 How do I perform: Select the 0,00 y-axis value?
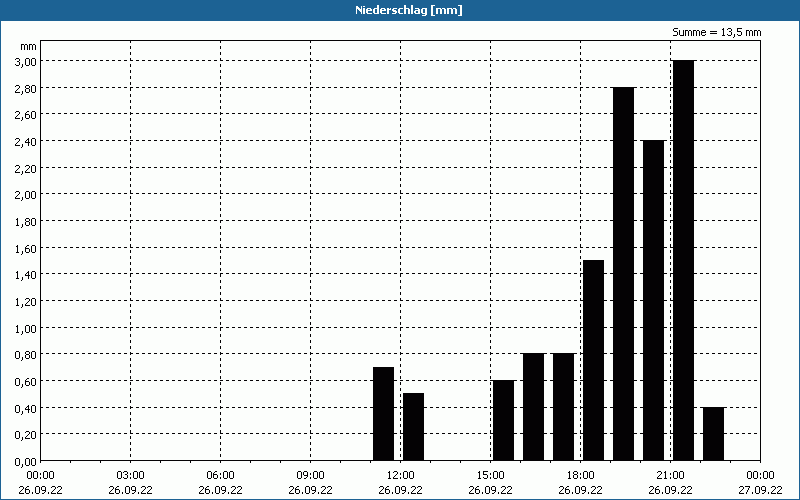click(26, 462)
